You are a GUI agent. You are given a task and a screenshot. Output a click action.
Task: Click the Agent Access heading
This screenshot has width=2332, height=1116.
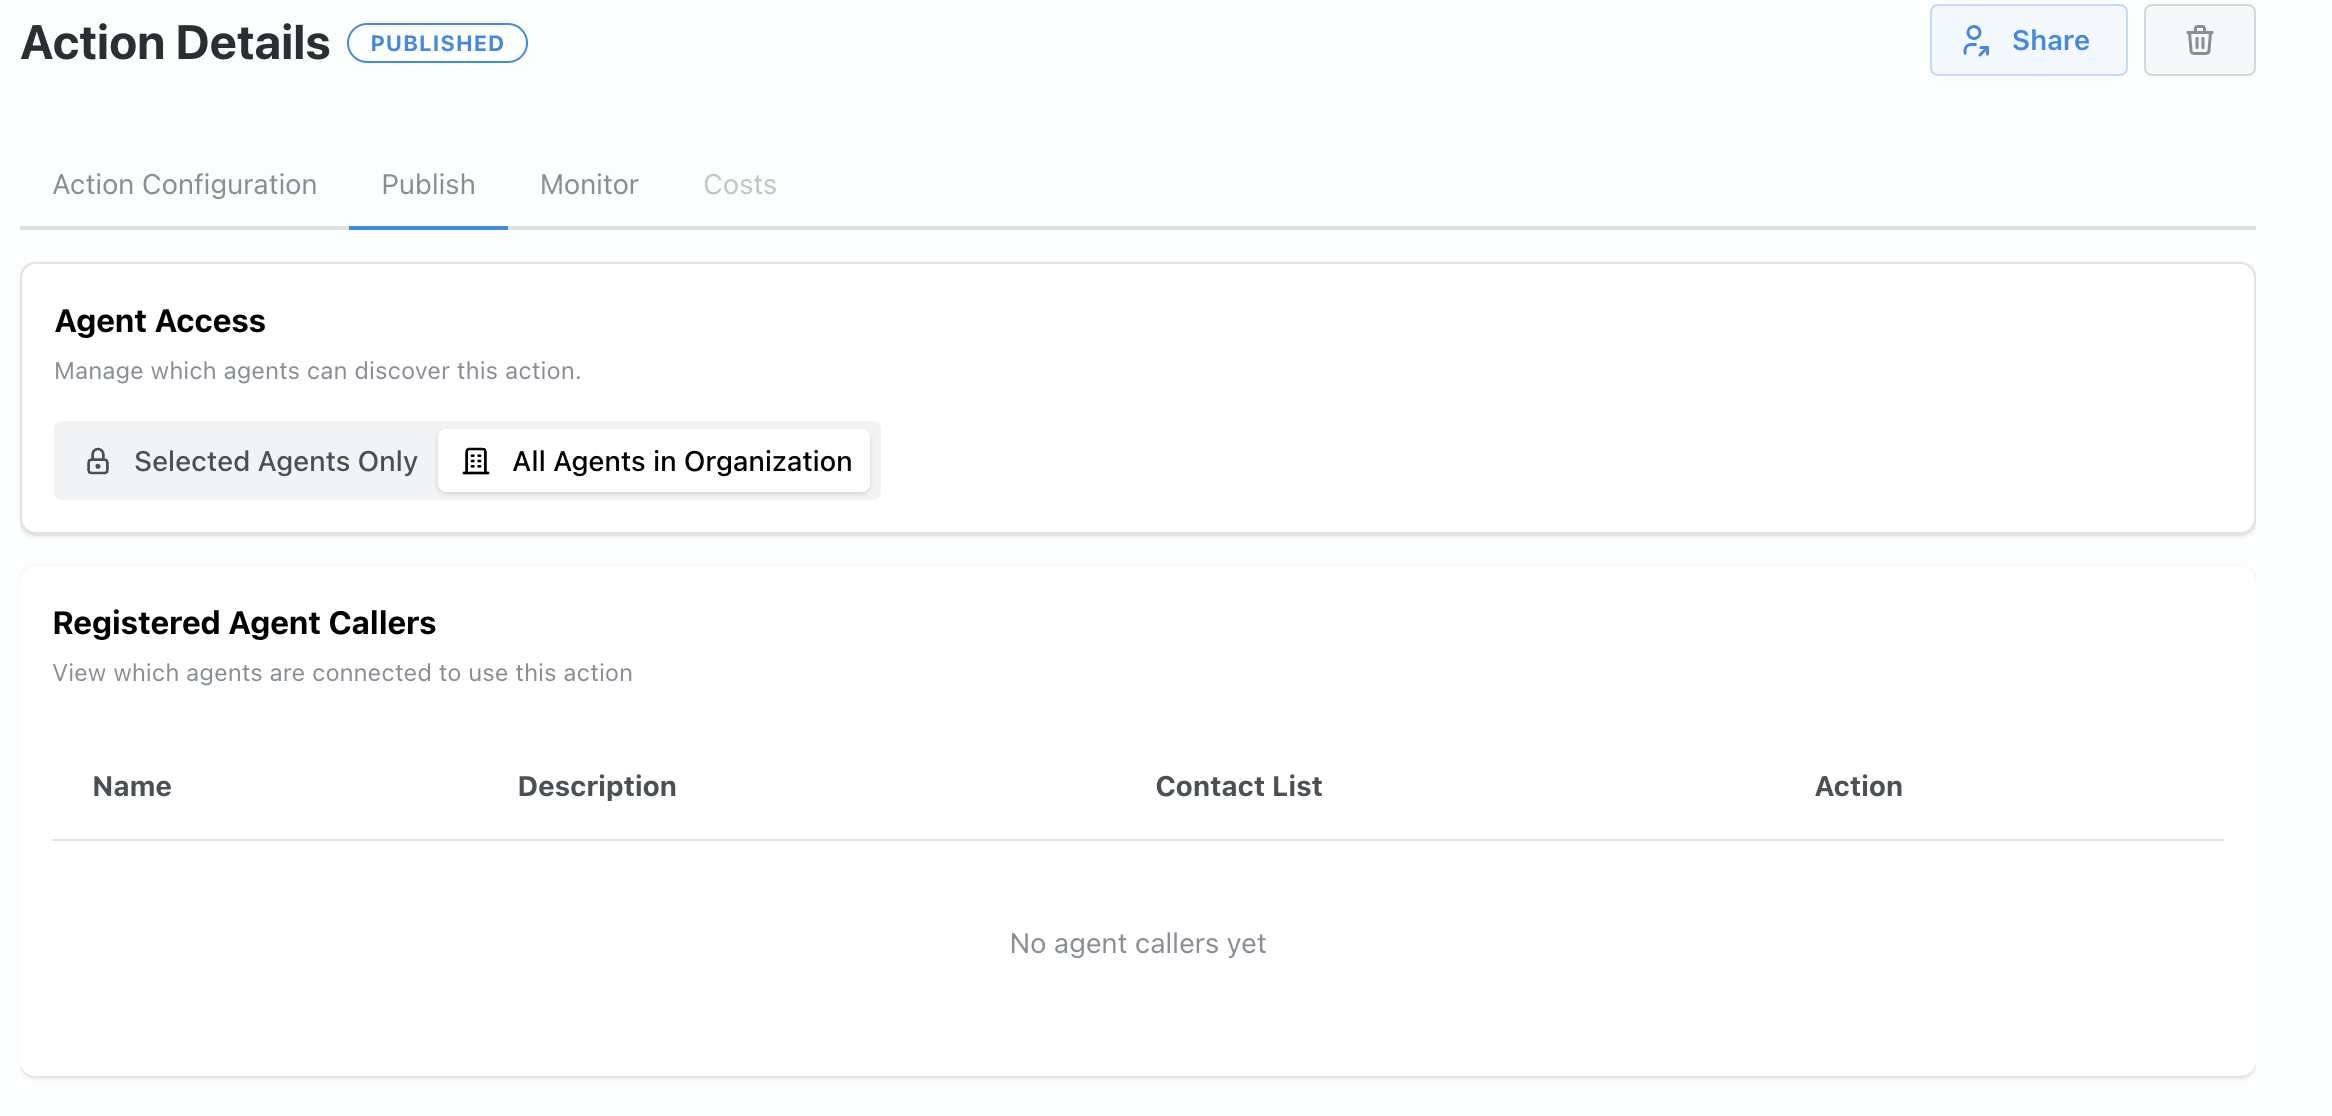160,321
